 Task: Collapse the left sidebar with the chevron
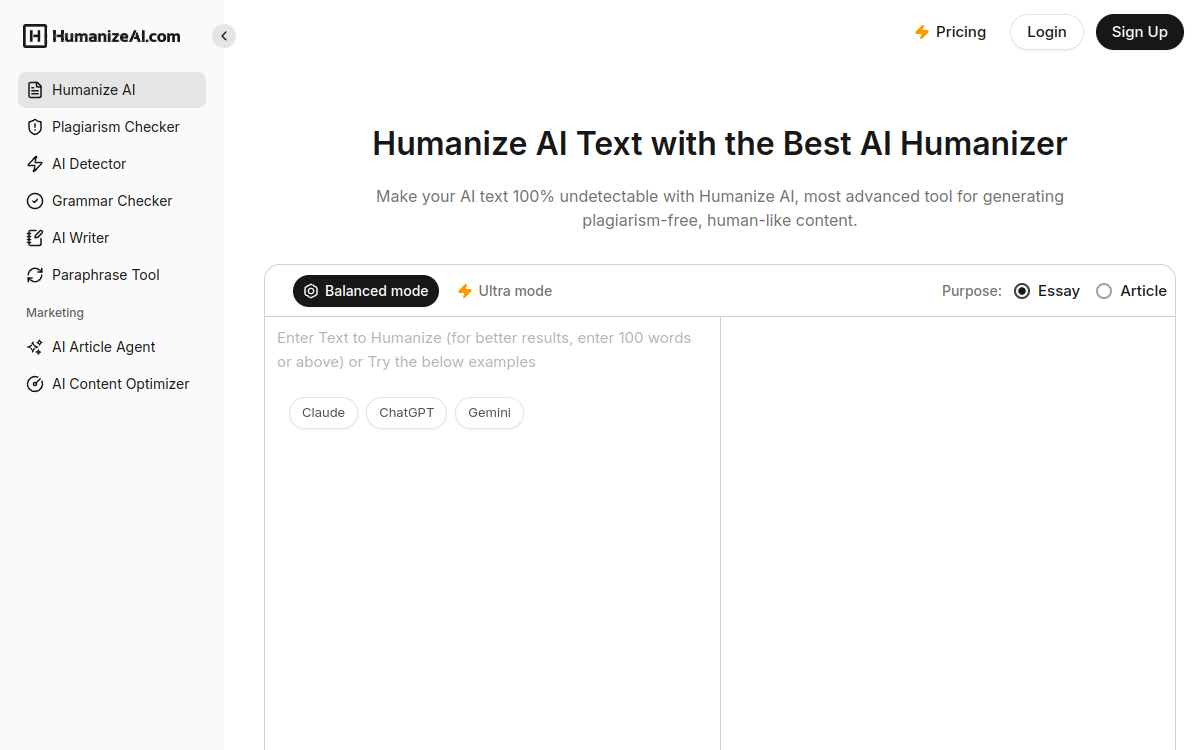pos(224,35)
